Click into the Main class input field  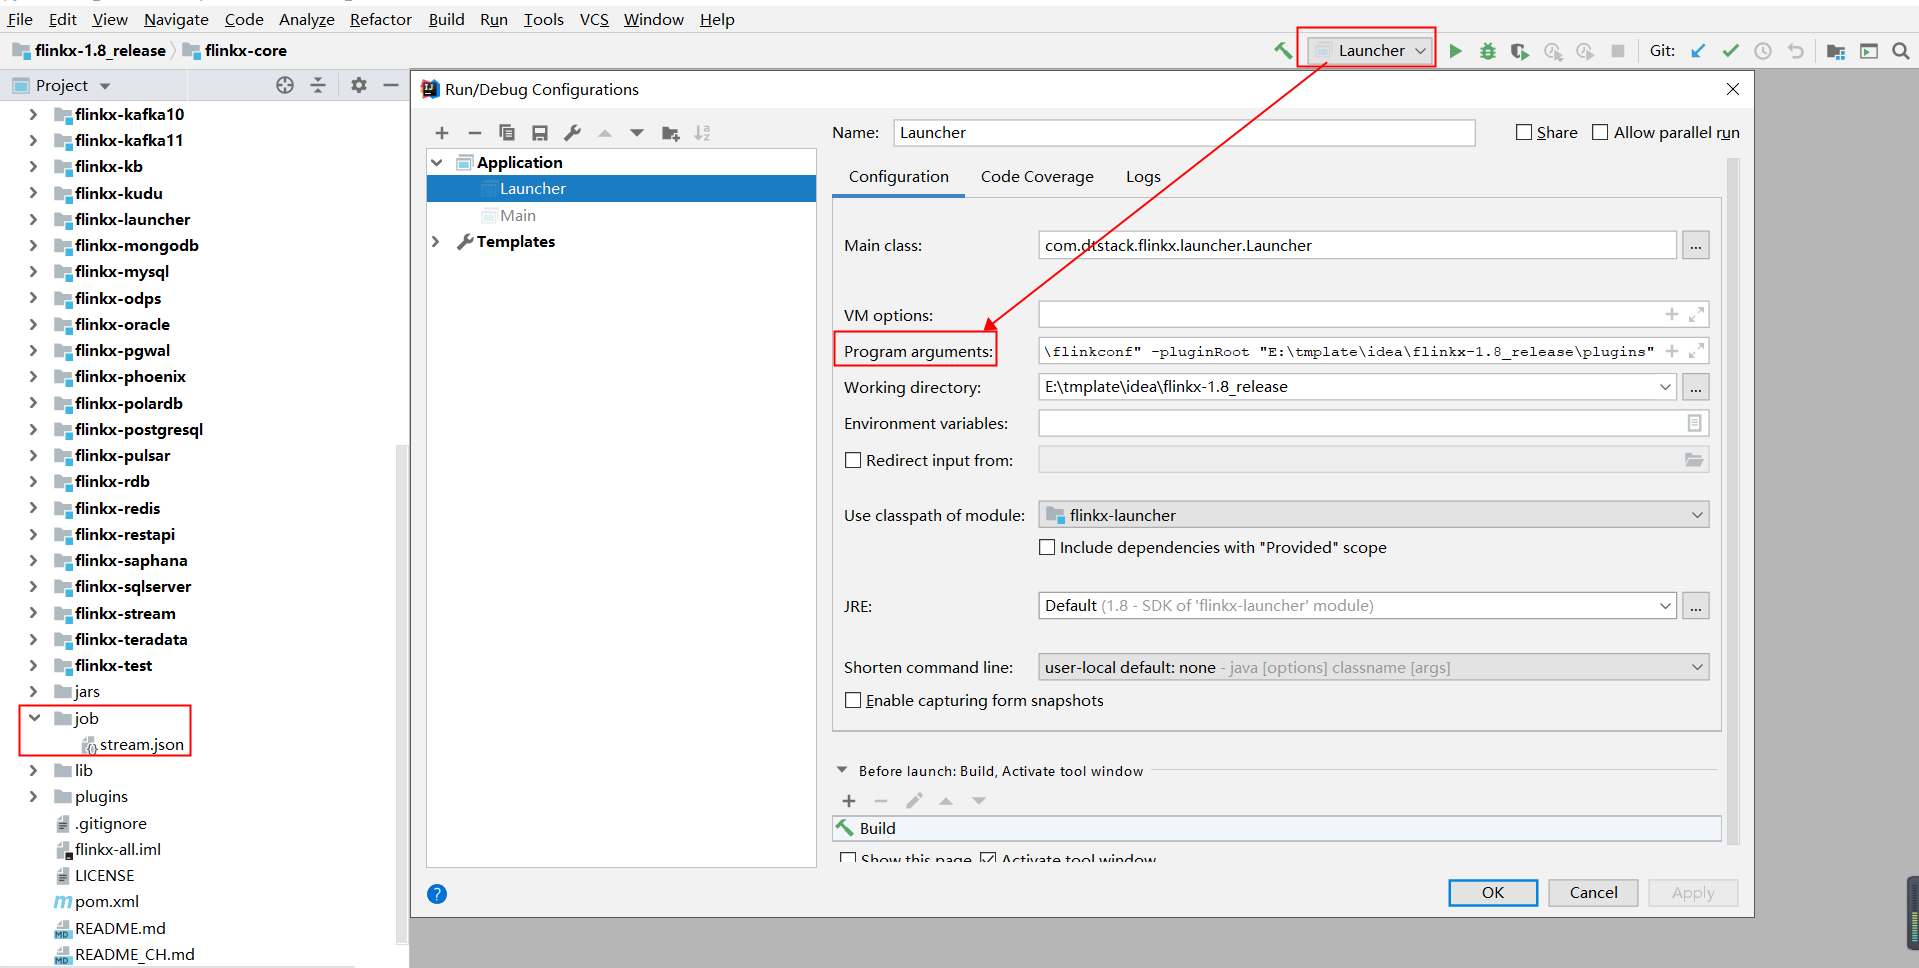pos(1357,245)
